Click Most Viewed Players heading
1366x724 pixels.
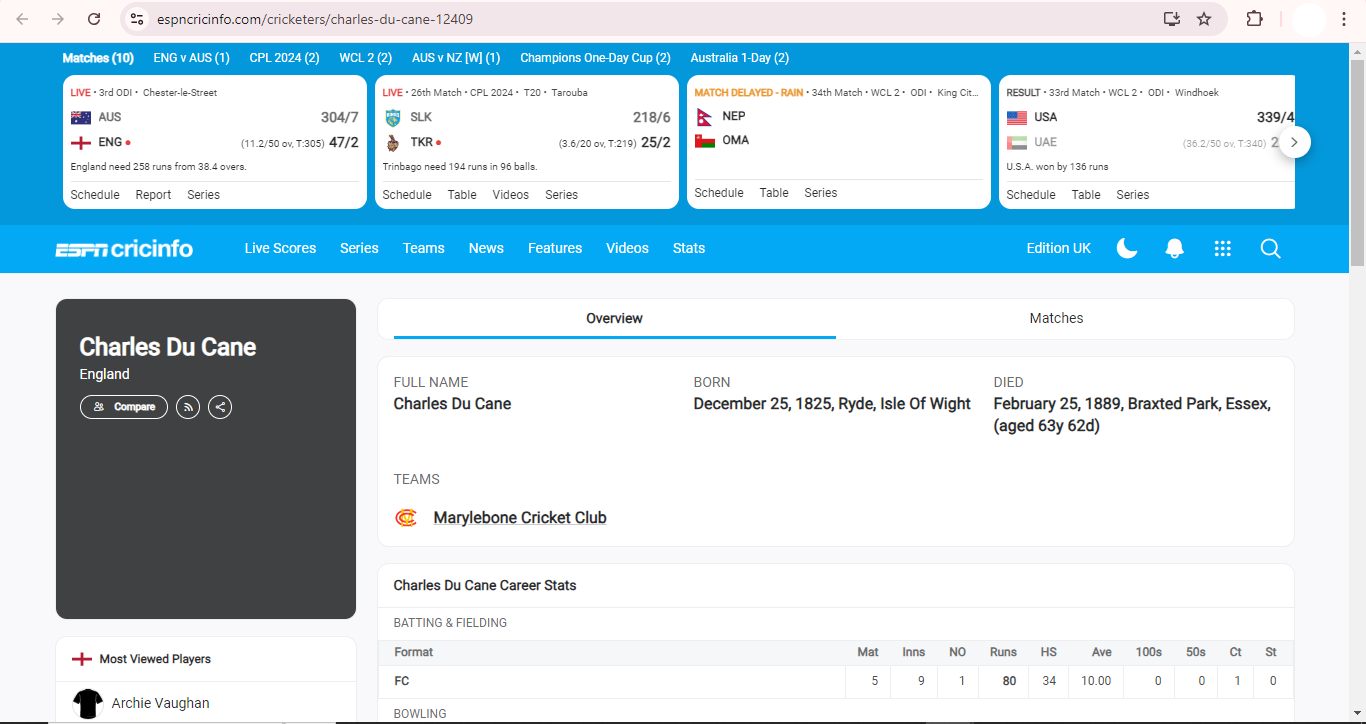[x=155, y=659]
